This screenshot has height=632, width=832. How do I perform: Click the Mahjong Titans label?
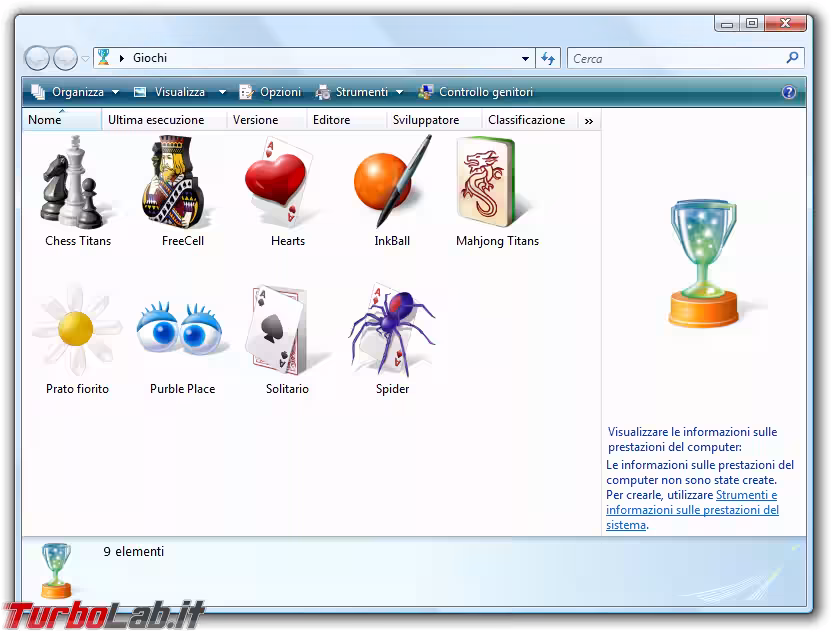[497, 241]
